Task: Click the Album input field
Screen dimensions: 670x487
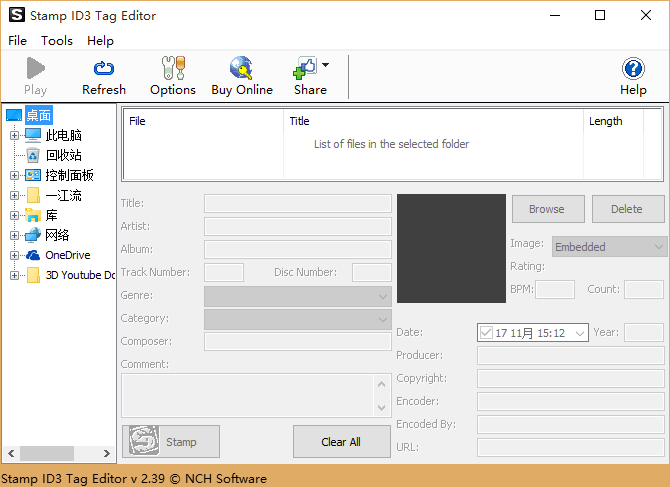Action: [x=298, y=249]
